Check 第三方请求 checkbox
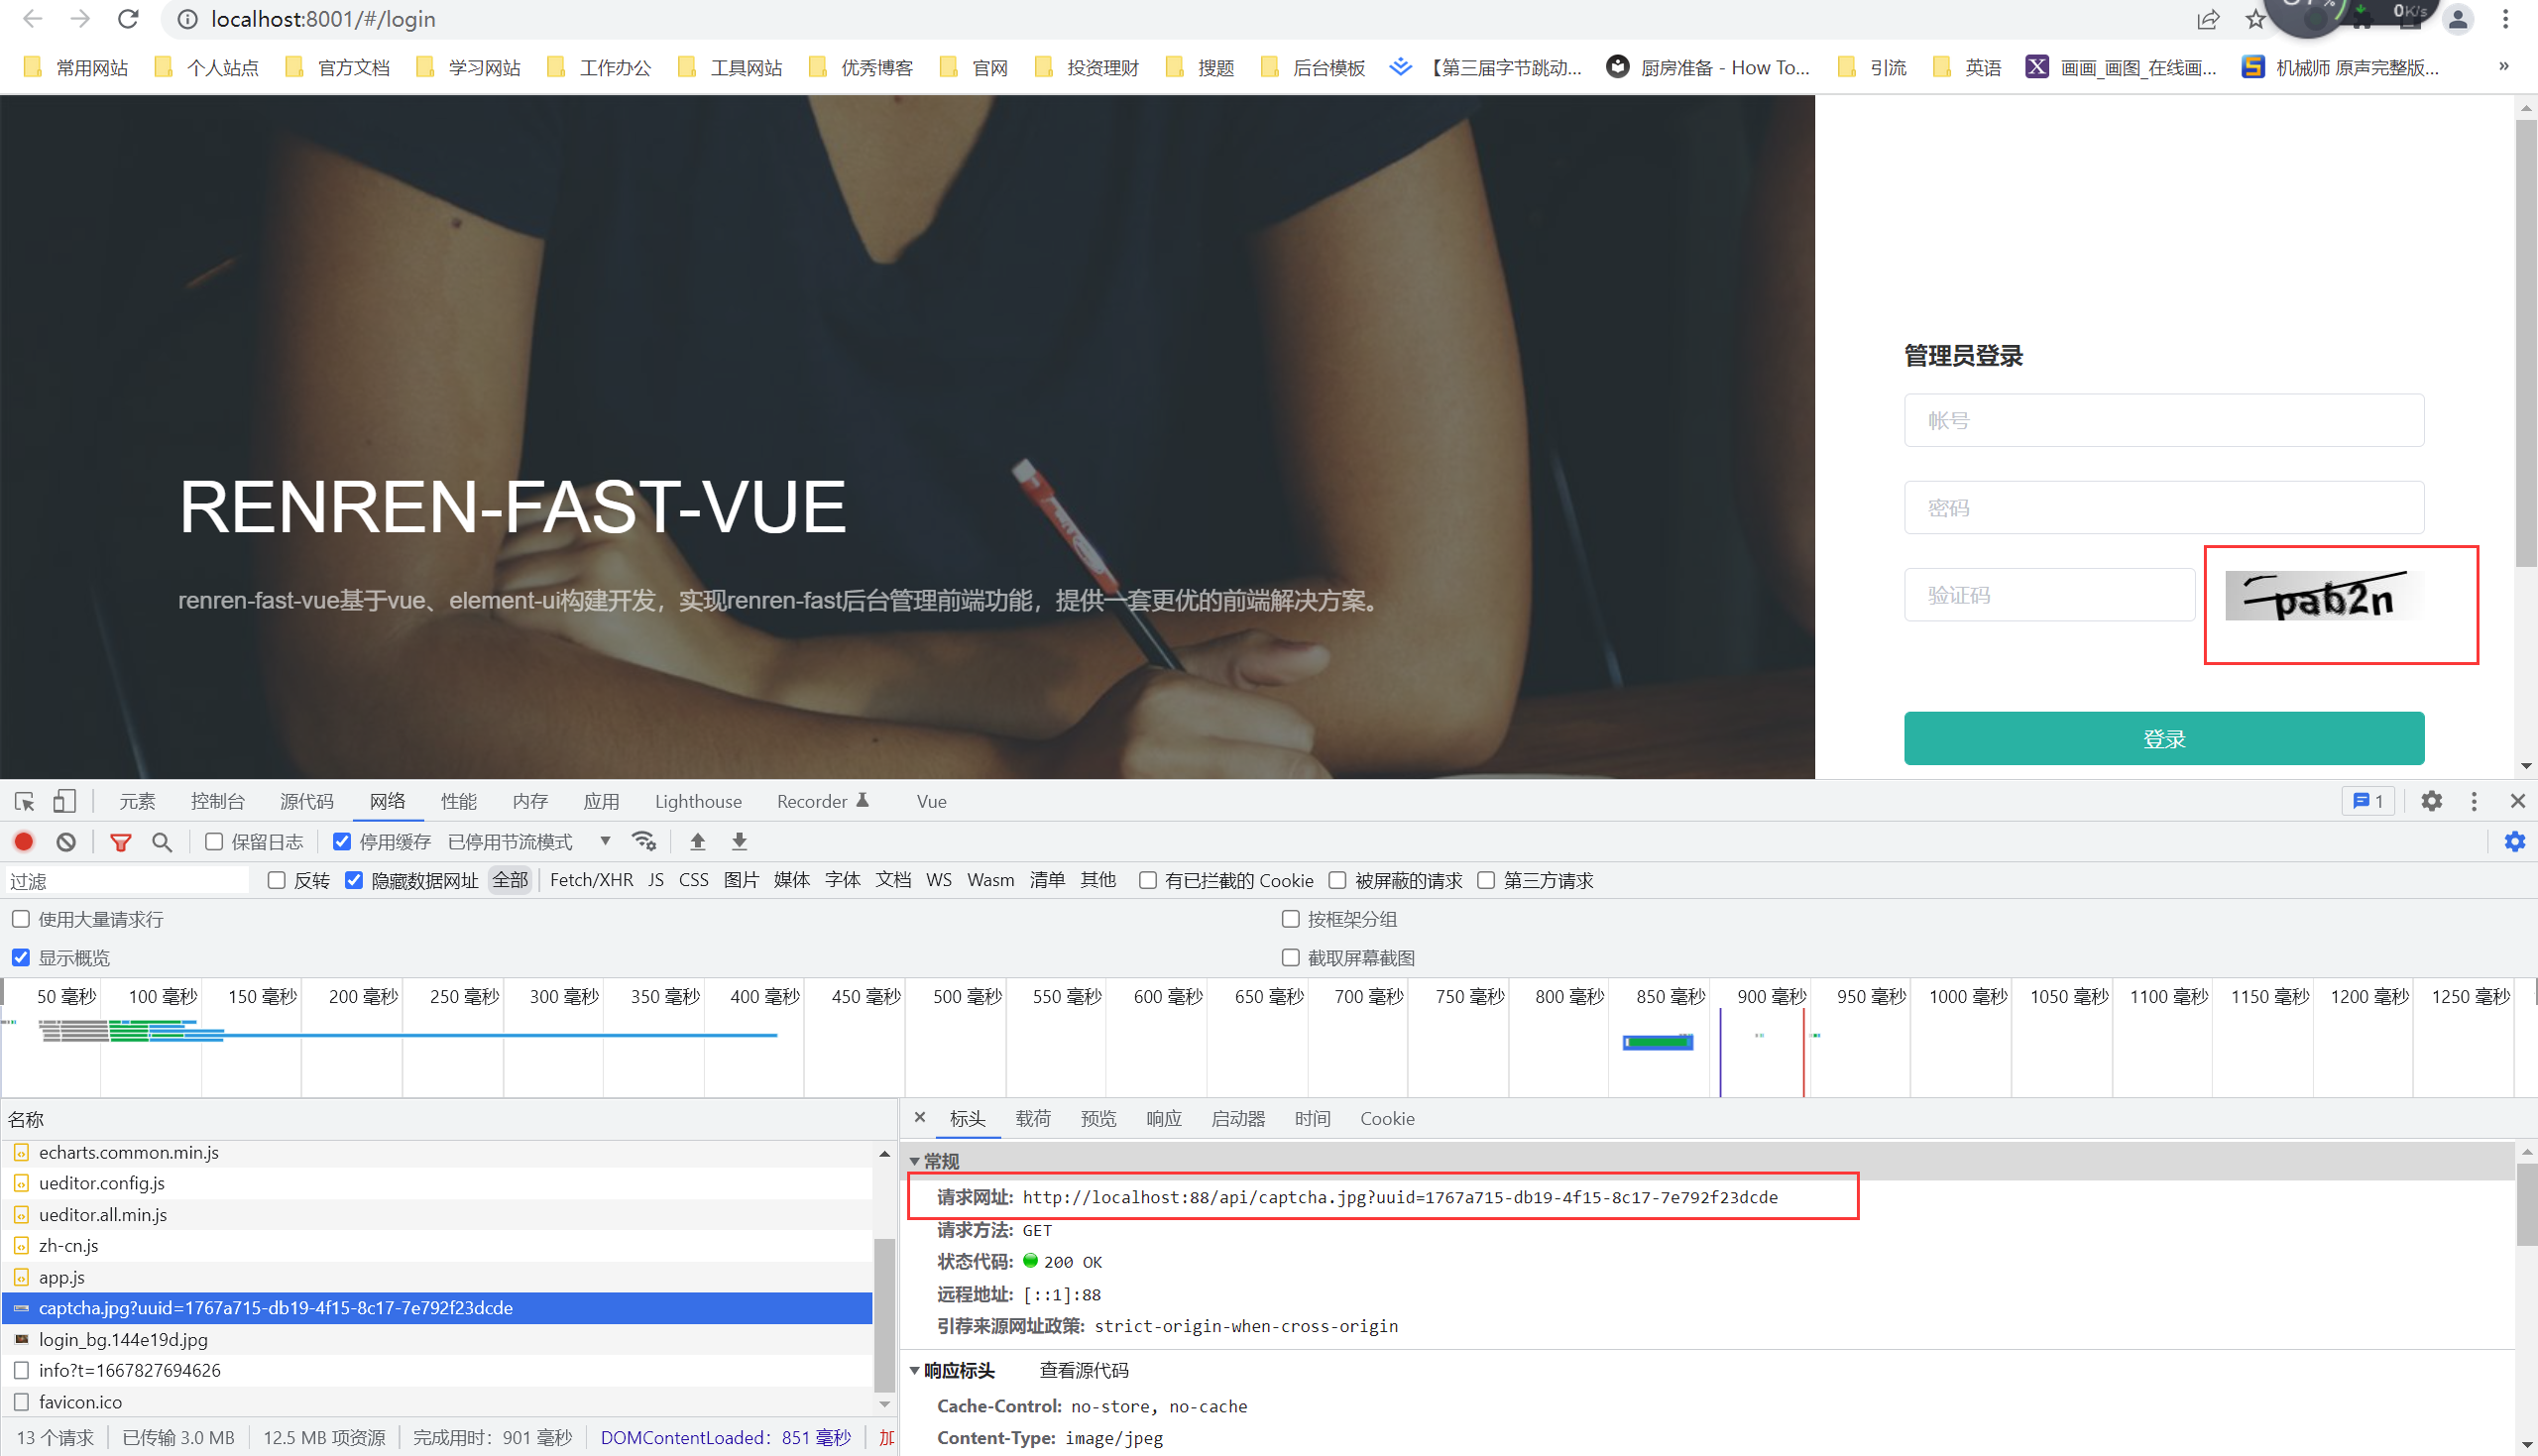Image resolution: width=2538 pixels, height=1456 pixels. click(1486, 880)
